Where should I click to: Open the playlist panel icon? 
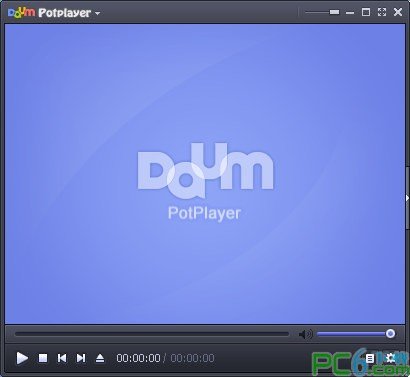tap(370, 358)
